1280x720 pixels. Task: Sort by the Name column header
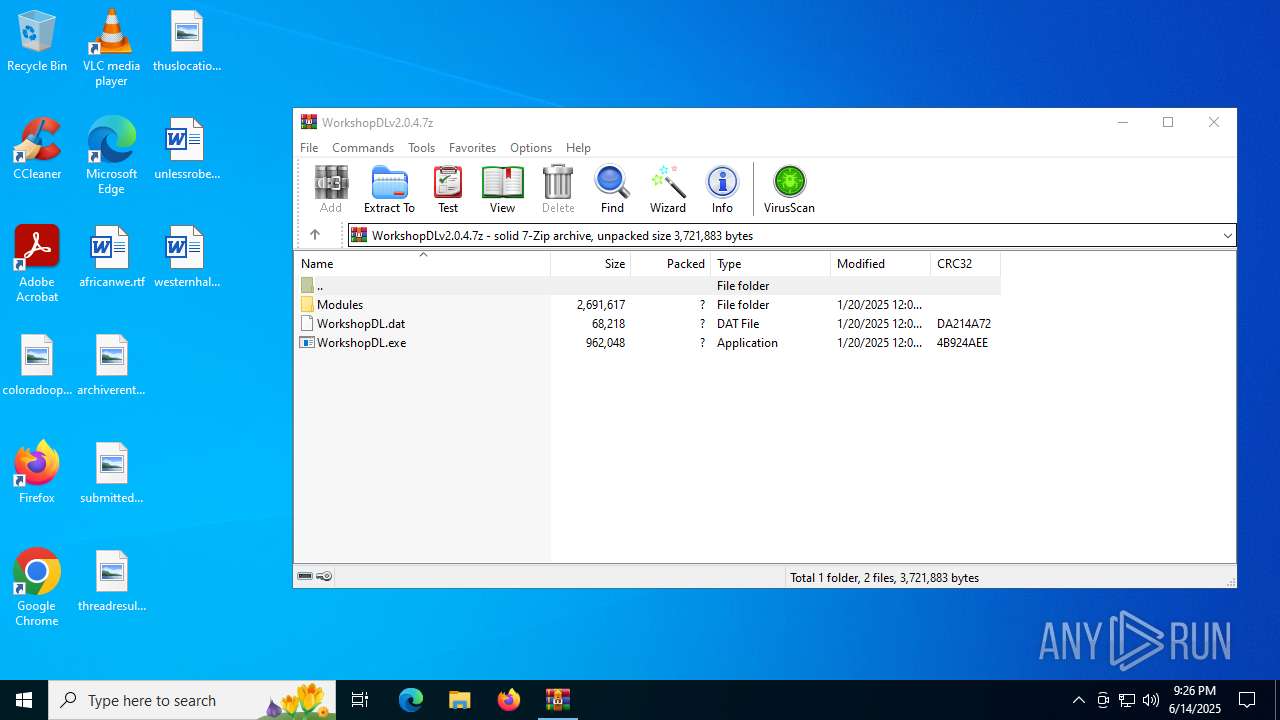pyautogui.click(x=422, y=263)
